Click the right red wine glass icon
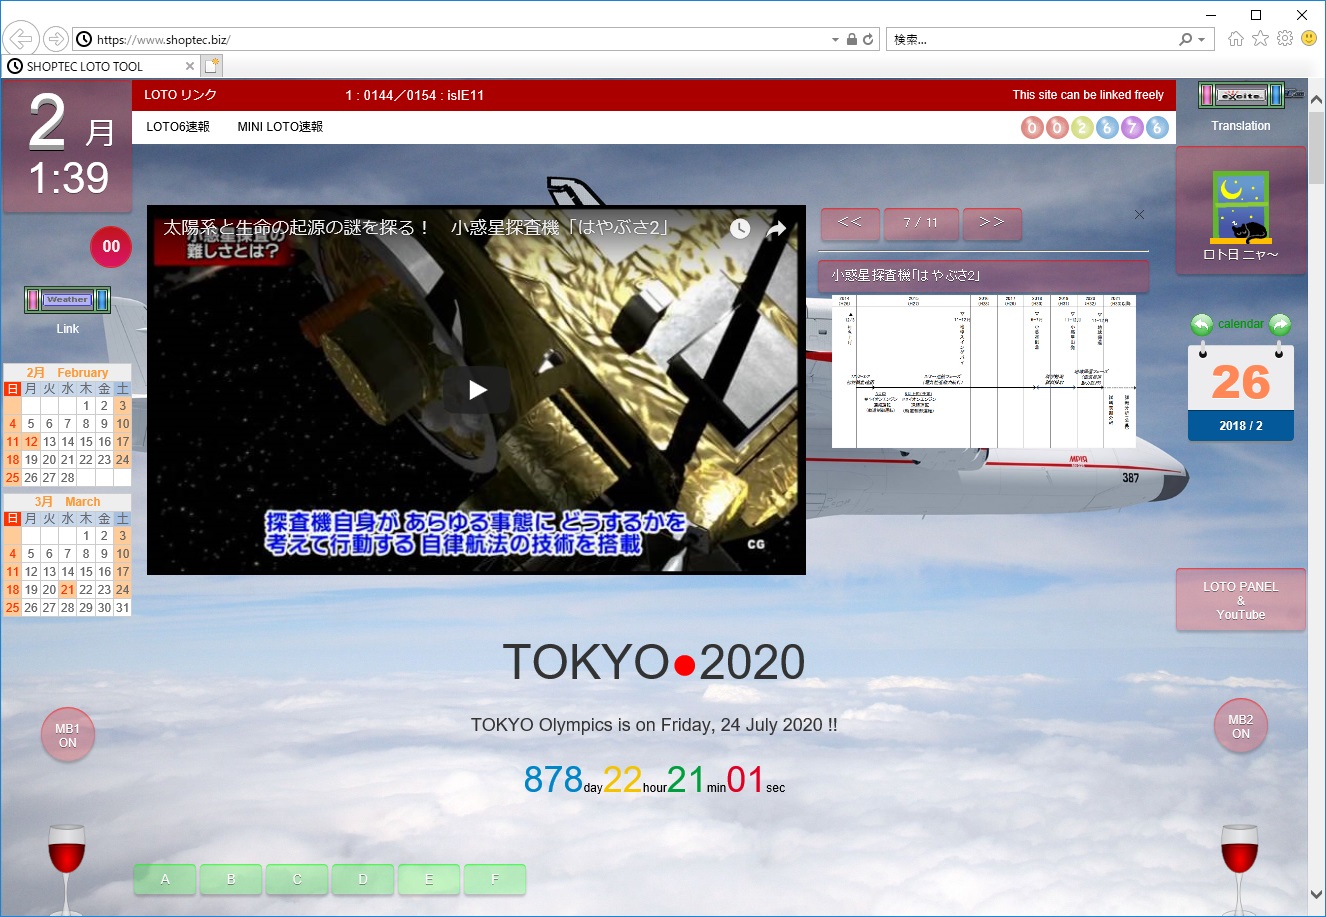Viewport: 1326px width, 917px height. [1240, 869]
